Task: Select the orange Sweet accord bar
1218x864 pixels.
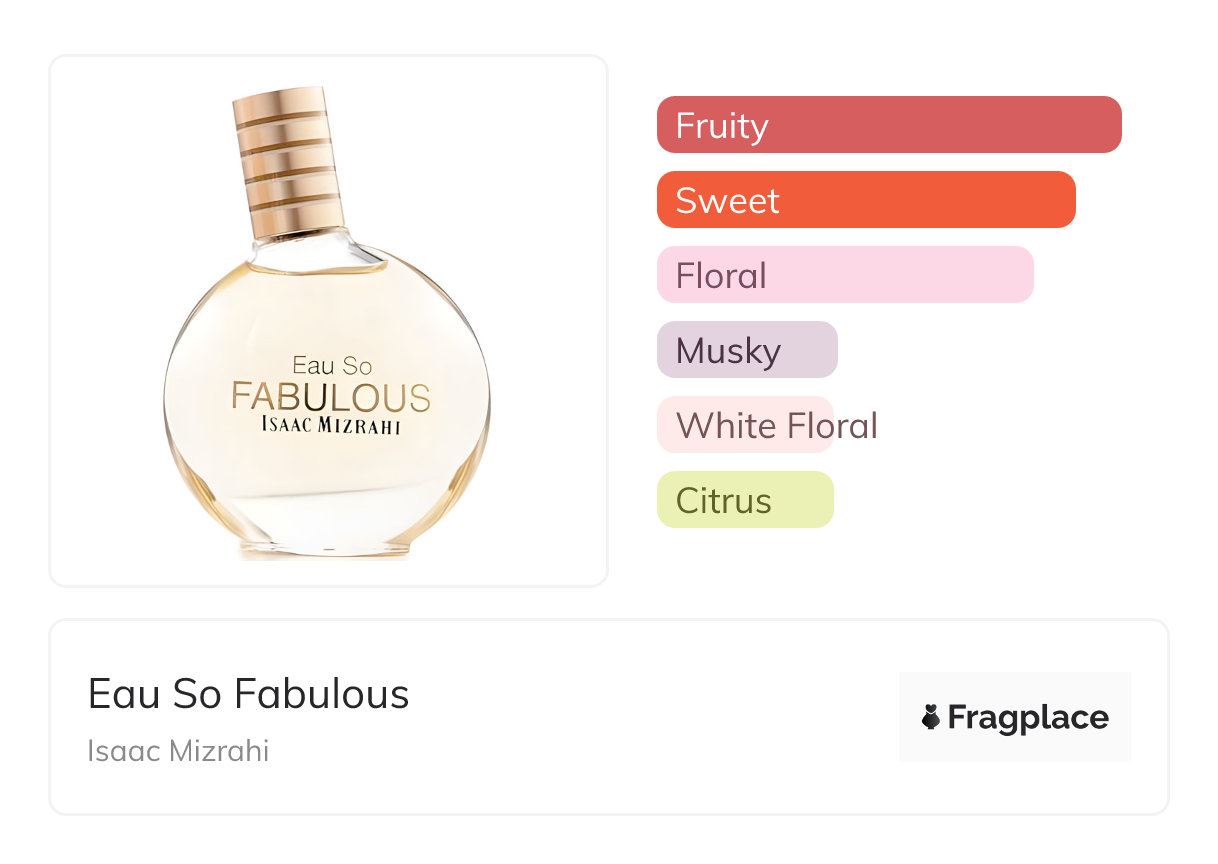Action: click(866, 200)
